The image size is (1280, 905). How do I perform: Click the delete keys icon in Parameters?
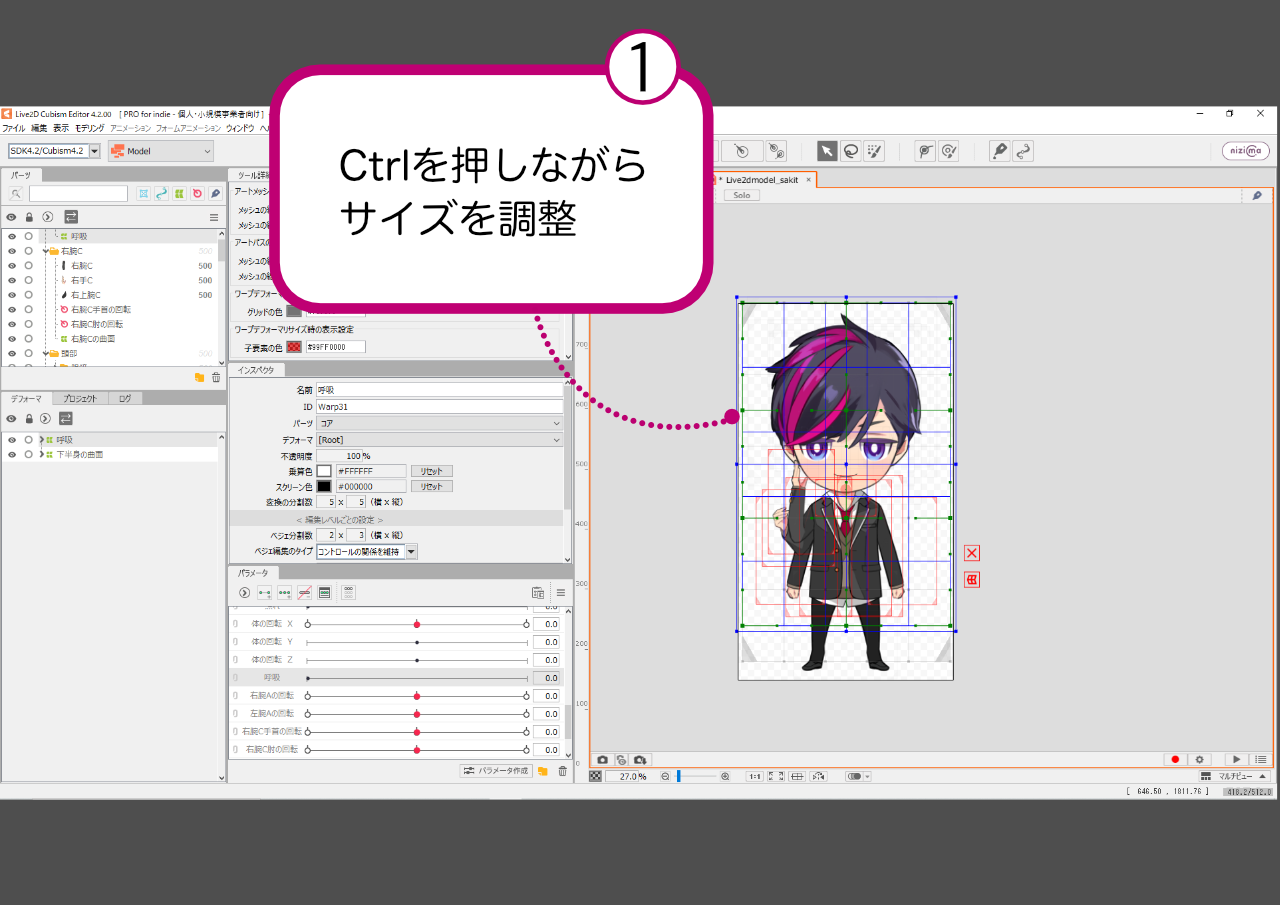[305, 593]
